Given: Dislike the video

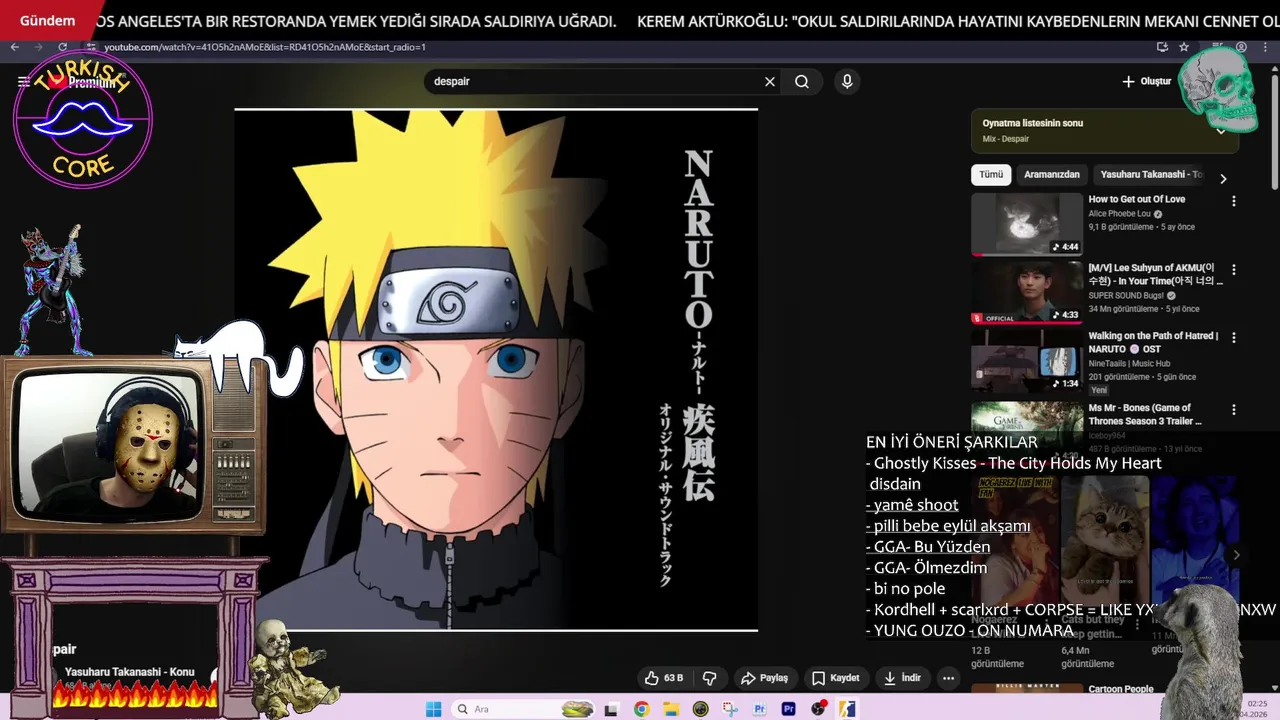Looking at the screenshot, I should click(710, 678).
